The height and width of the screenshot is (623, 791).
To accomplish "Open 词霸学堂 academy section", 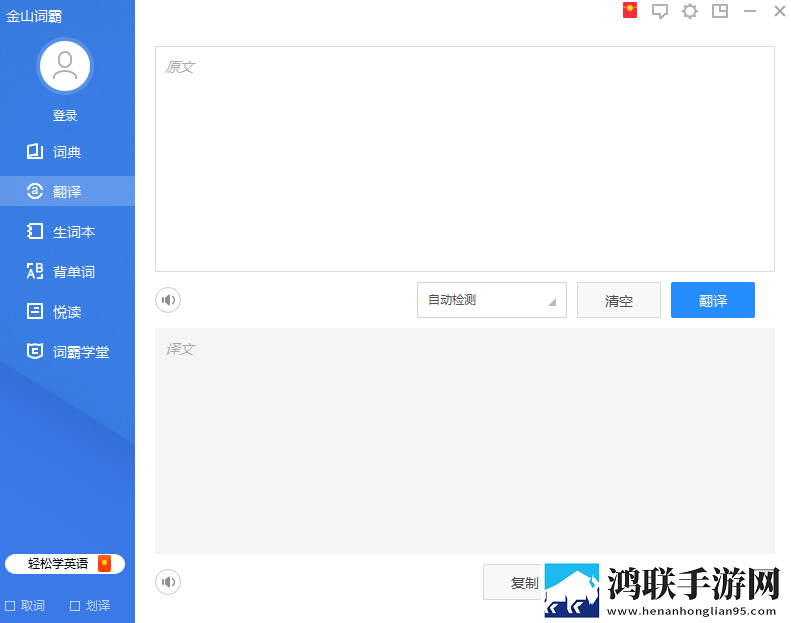I will tap(67, 352).
